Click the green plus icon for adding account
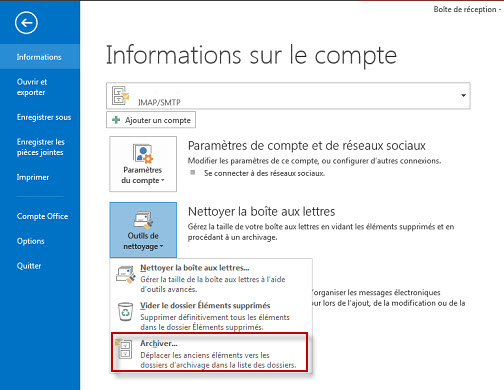 tap(116, 120)
